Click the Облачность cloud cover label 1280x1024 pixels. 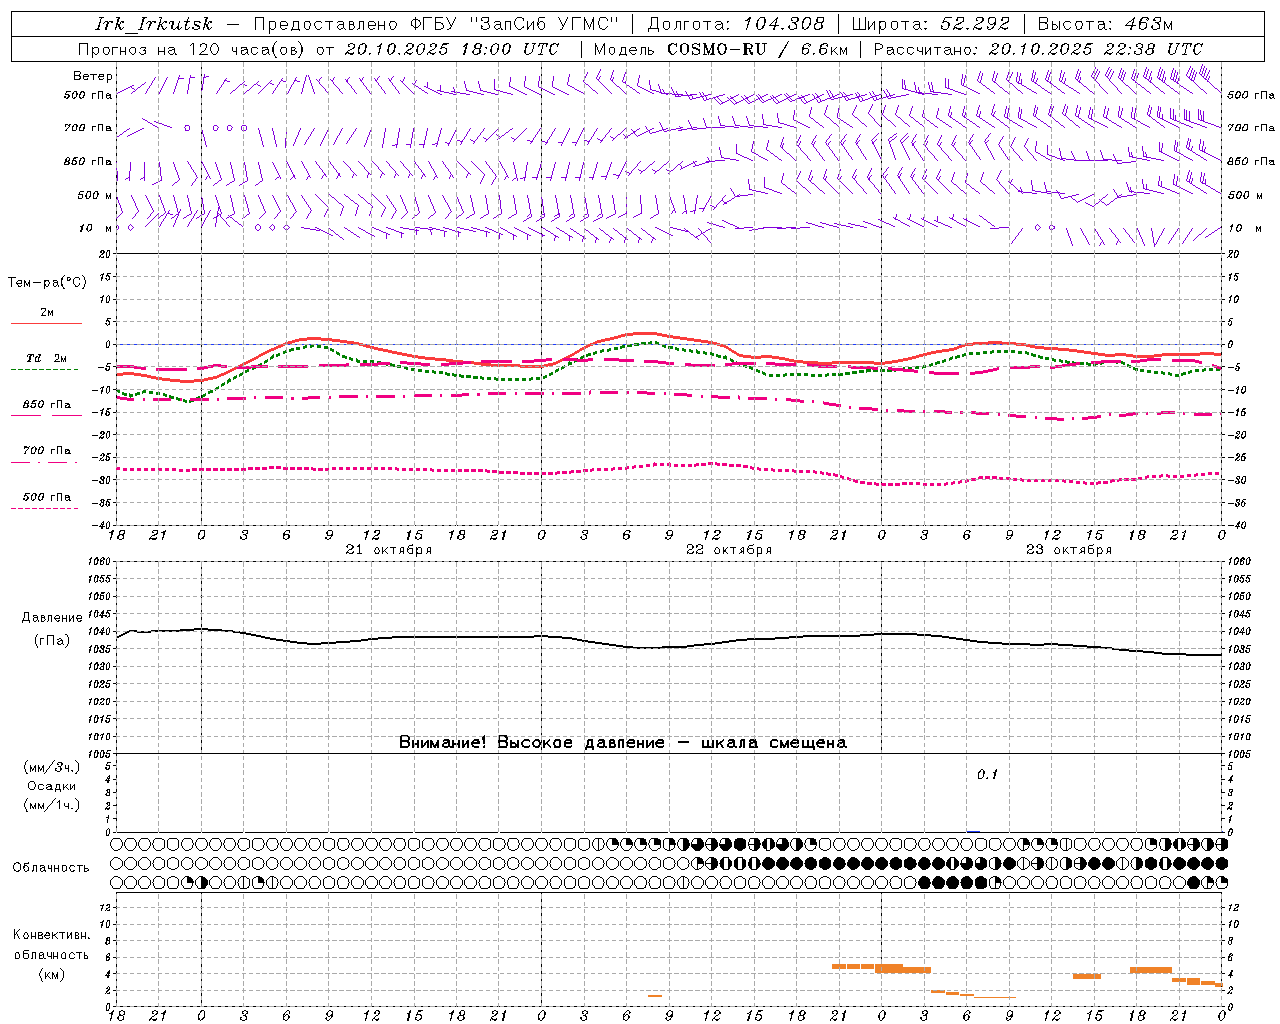[51, 867]
